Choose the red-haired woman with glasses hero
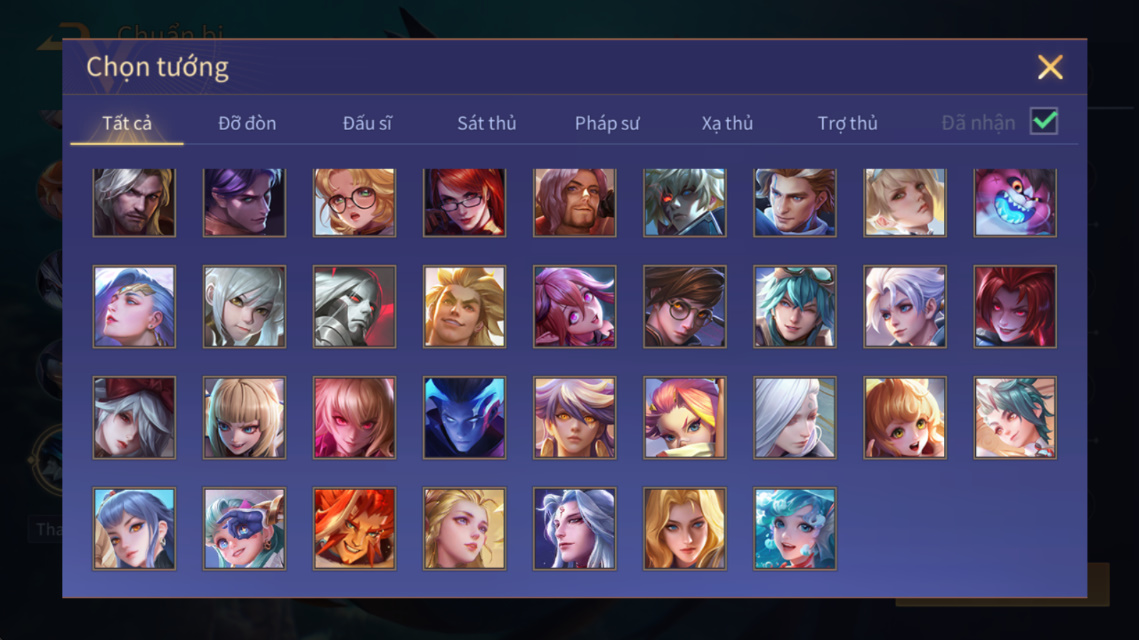The height and width of the screenshot is (640, 1139). [464, 203]
